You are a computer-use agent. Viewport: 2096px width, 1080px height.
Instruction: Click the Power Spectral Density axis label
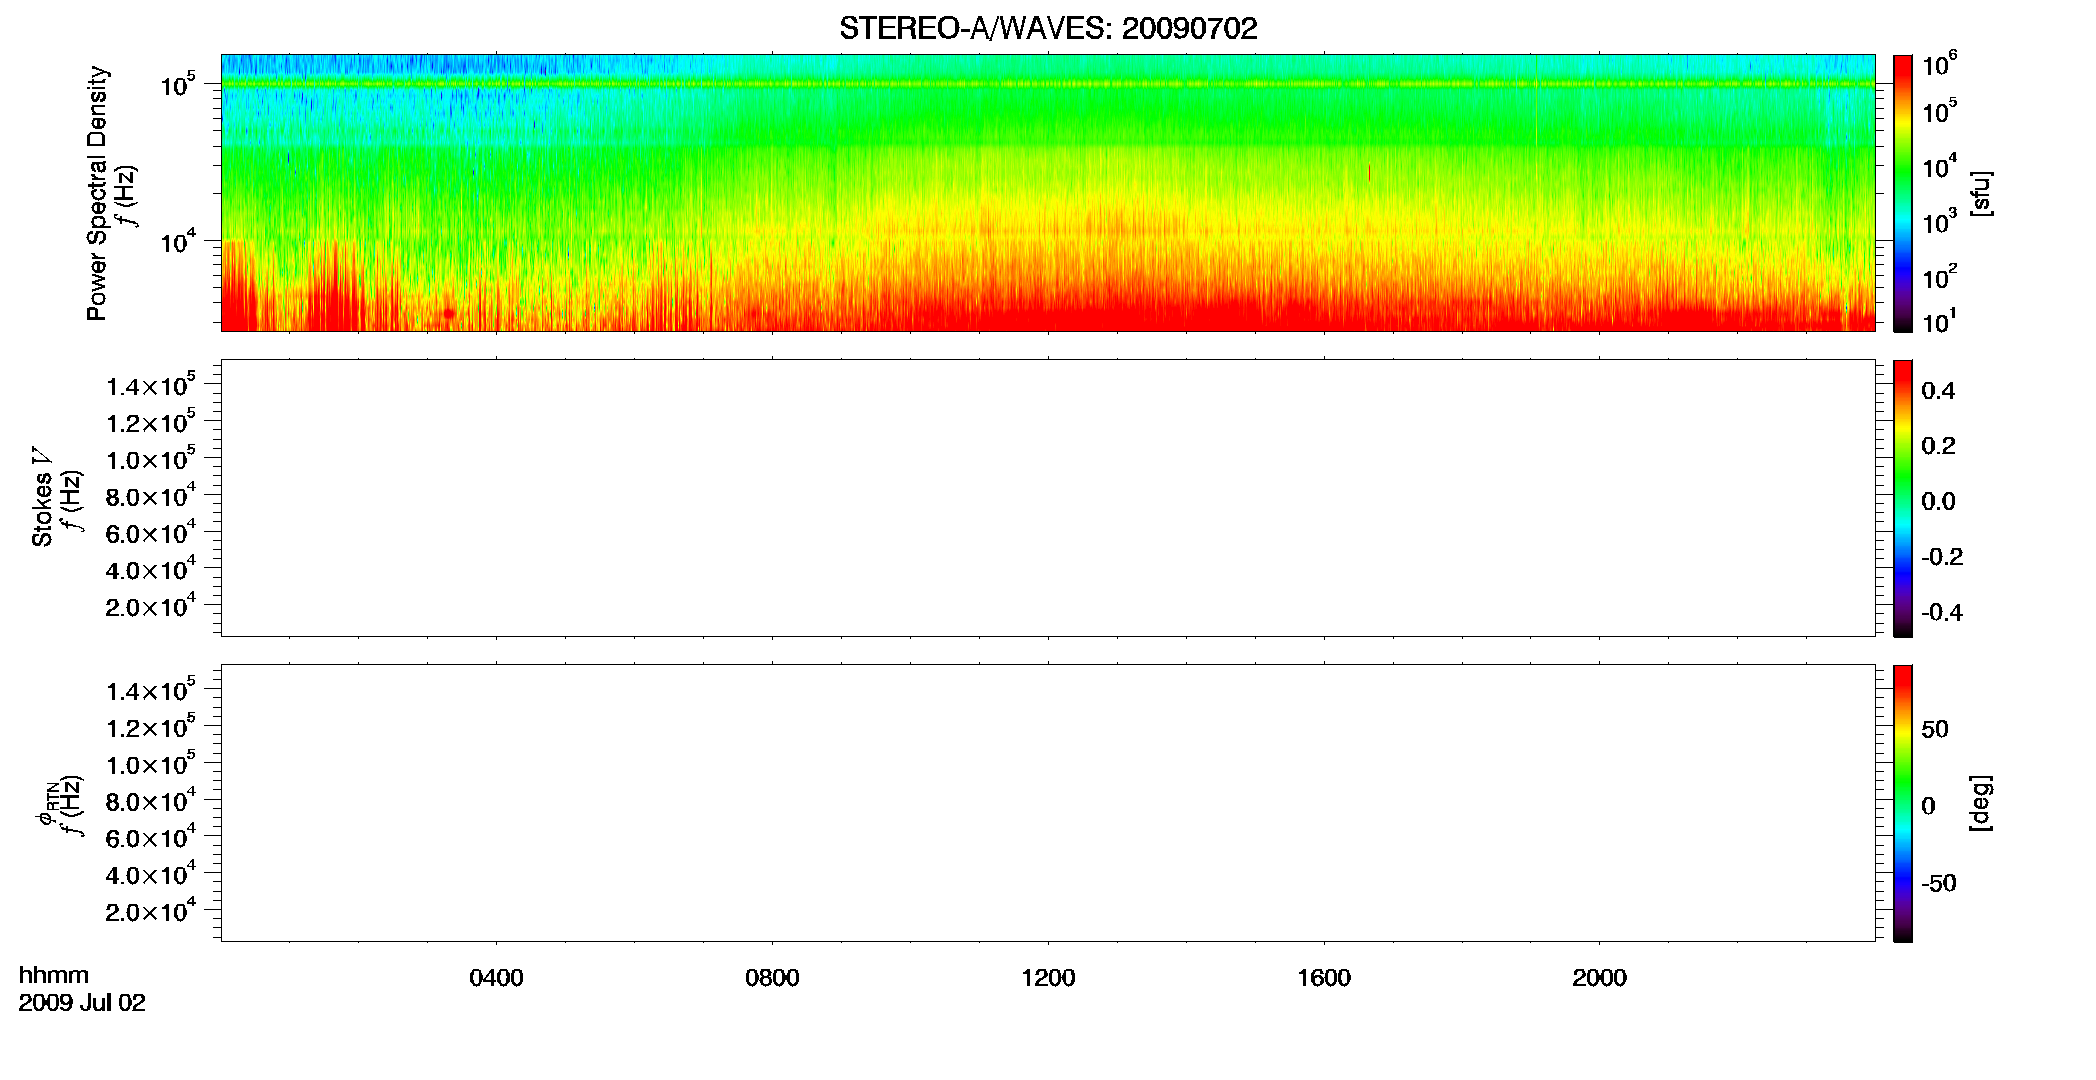(97, 193)
